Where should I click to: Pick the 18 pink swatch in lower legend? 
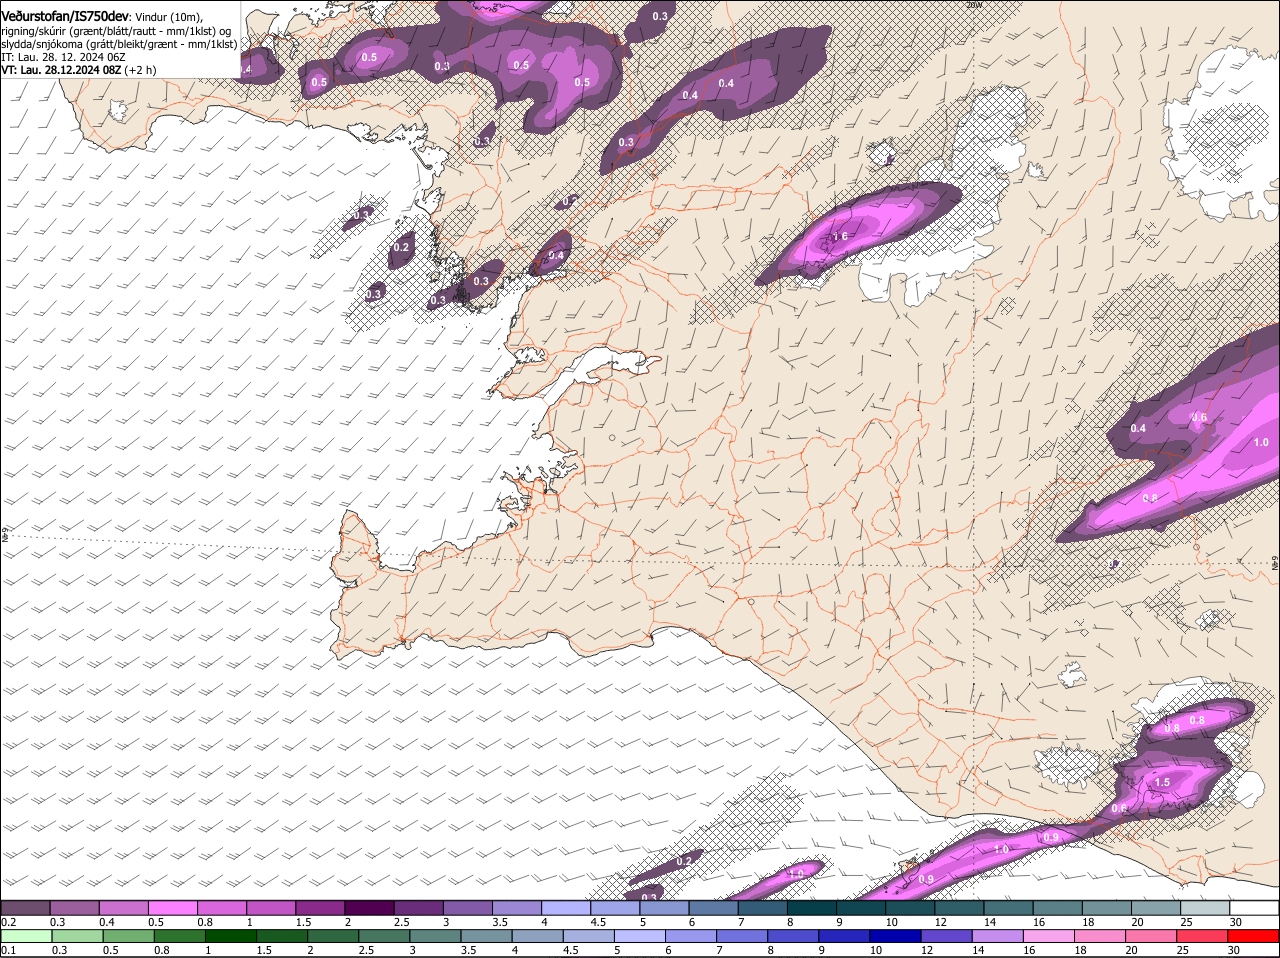(1099, 936)
